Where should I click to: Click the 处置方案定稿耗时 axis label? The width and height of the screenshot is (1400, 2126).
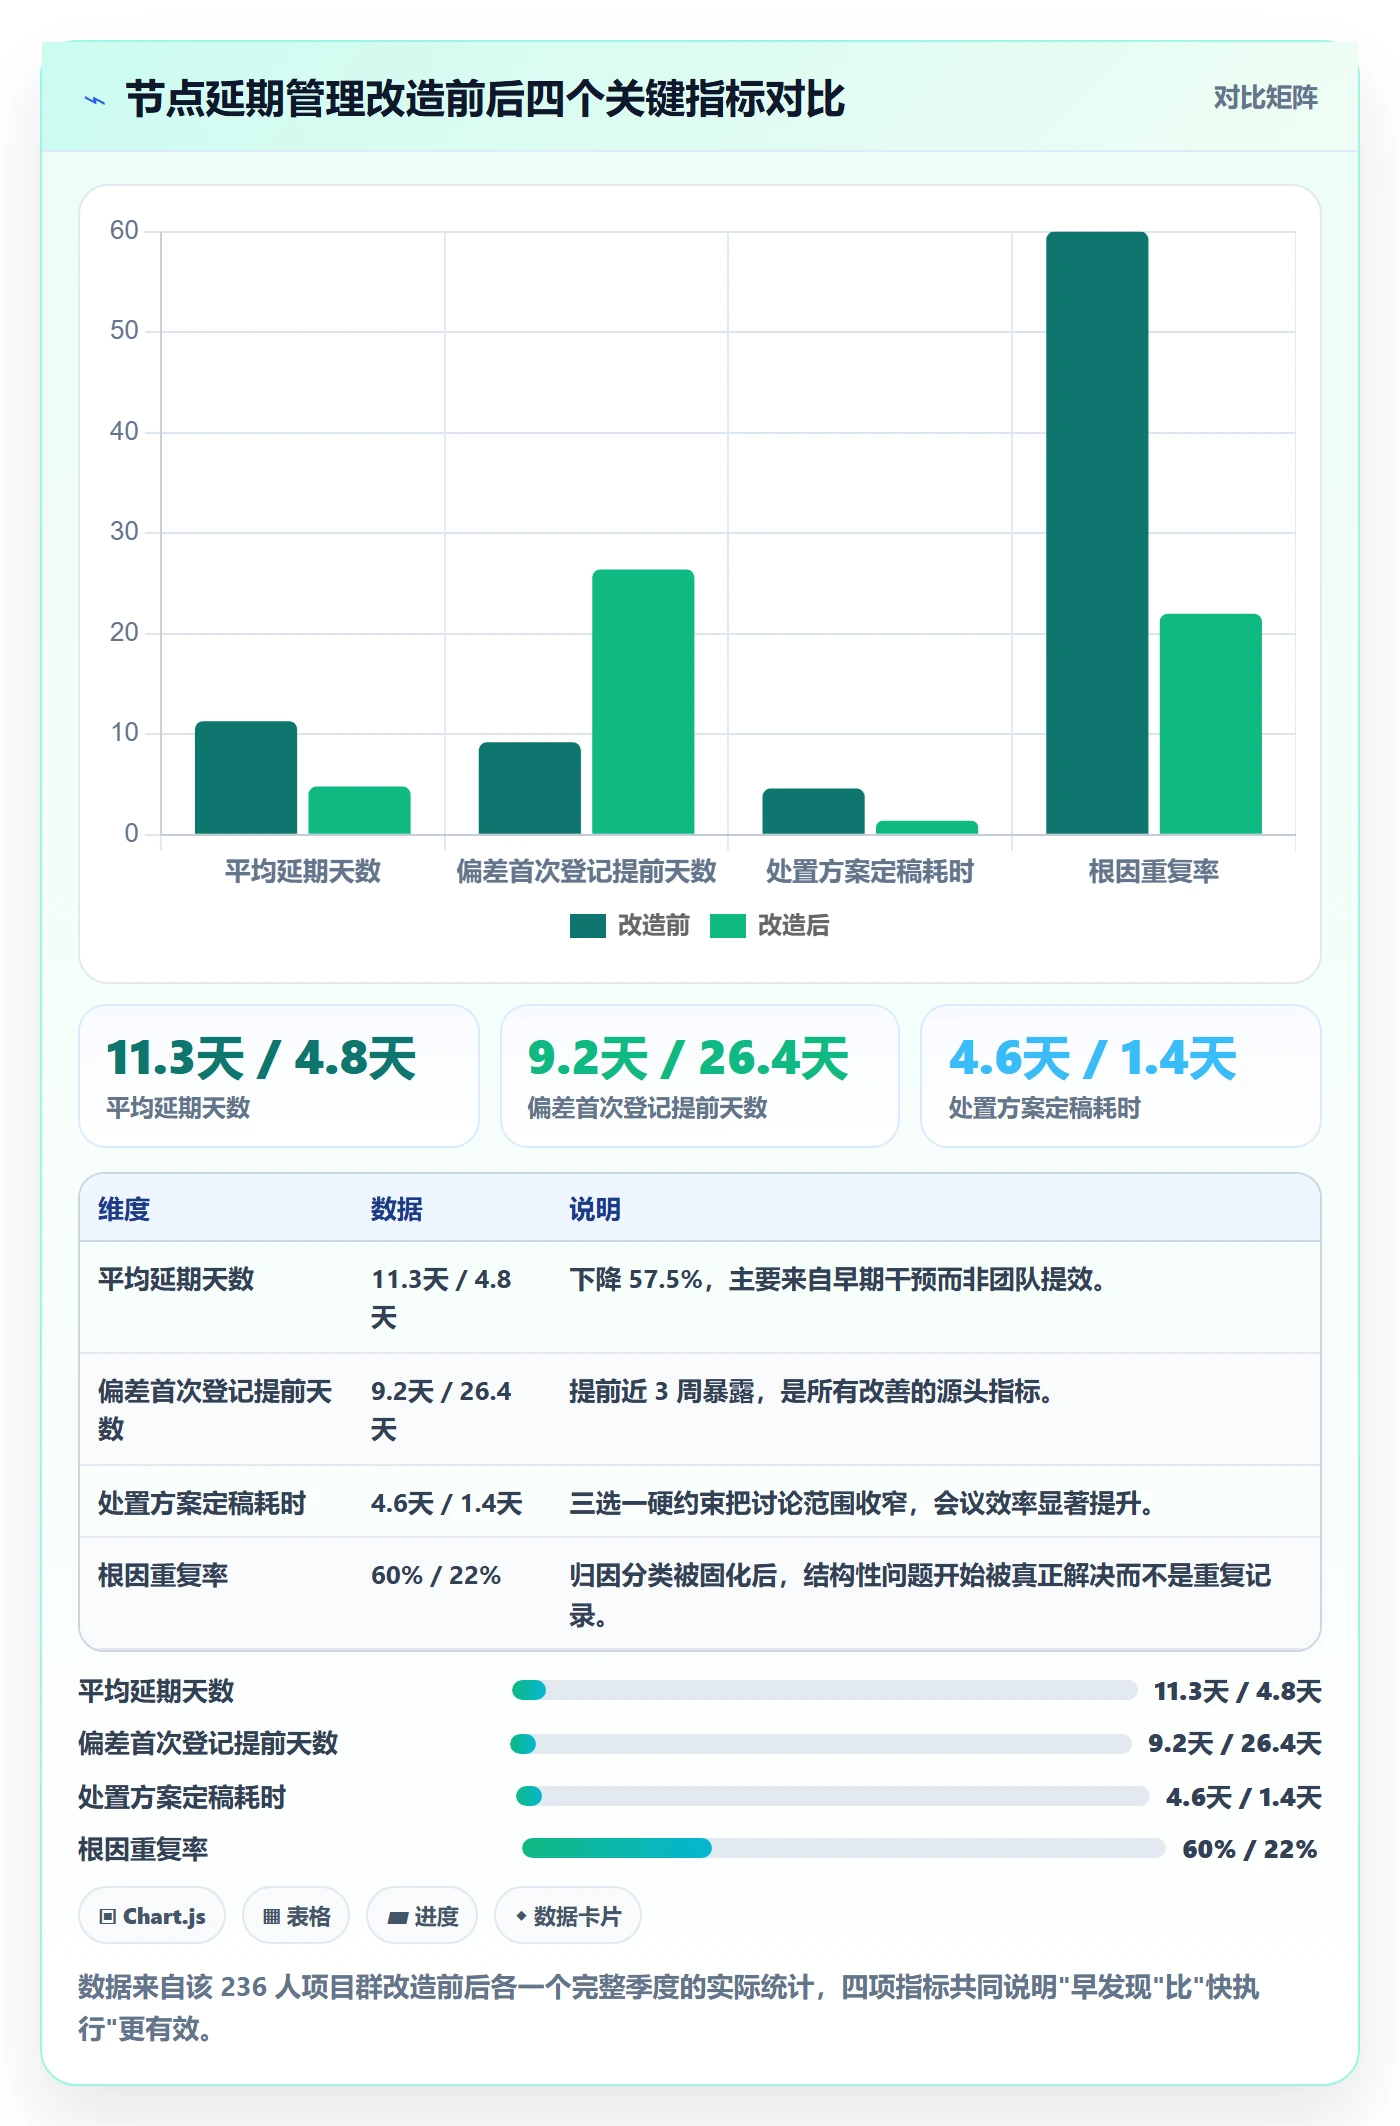point(870,872)
